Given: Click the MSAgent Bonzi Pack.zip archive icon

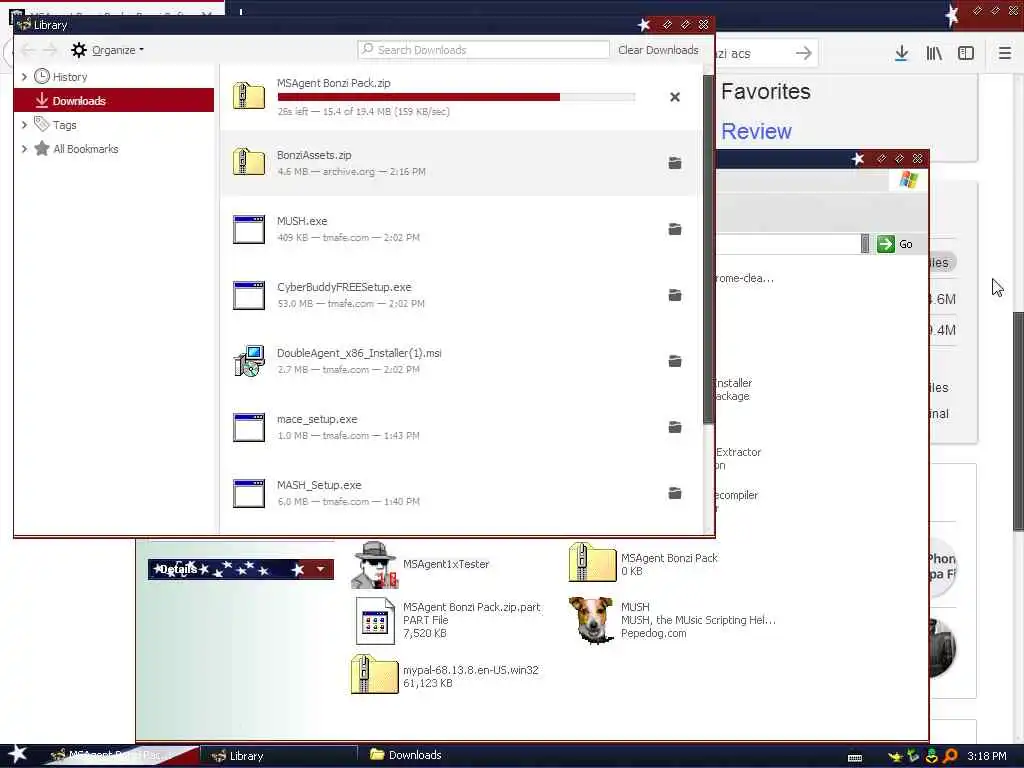Looking at the screenshot, I should point(249,95).
